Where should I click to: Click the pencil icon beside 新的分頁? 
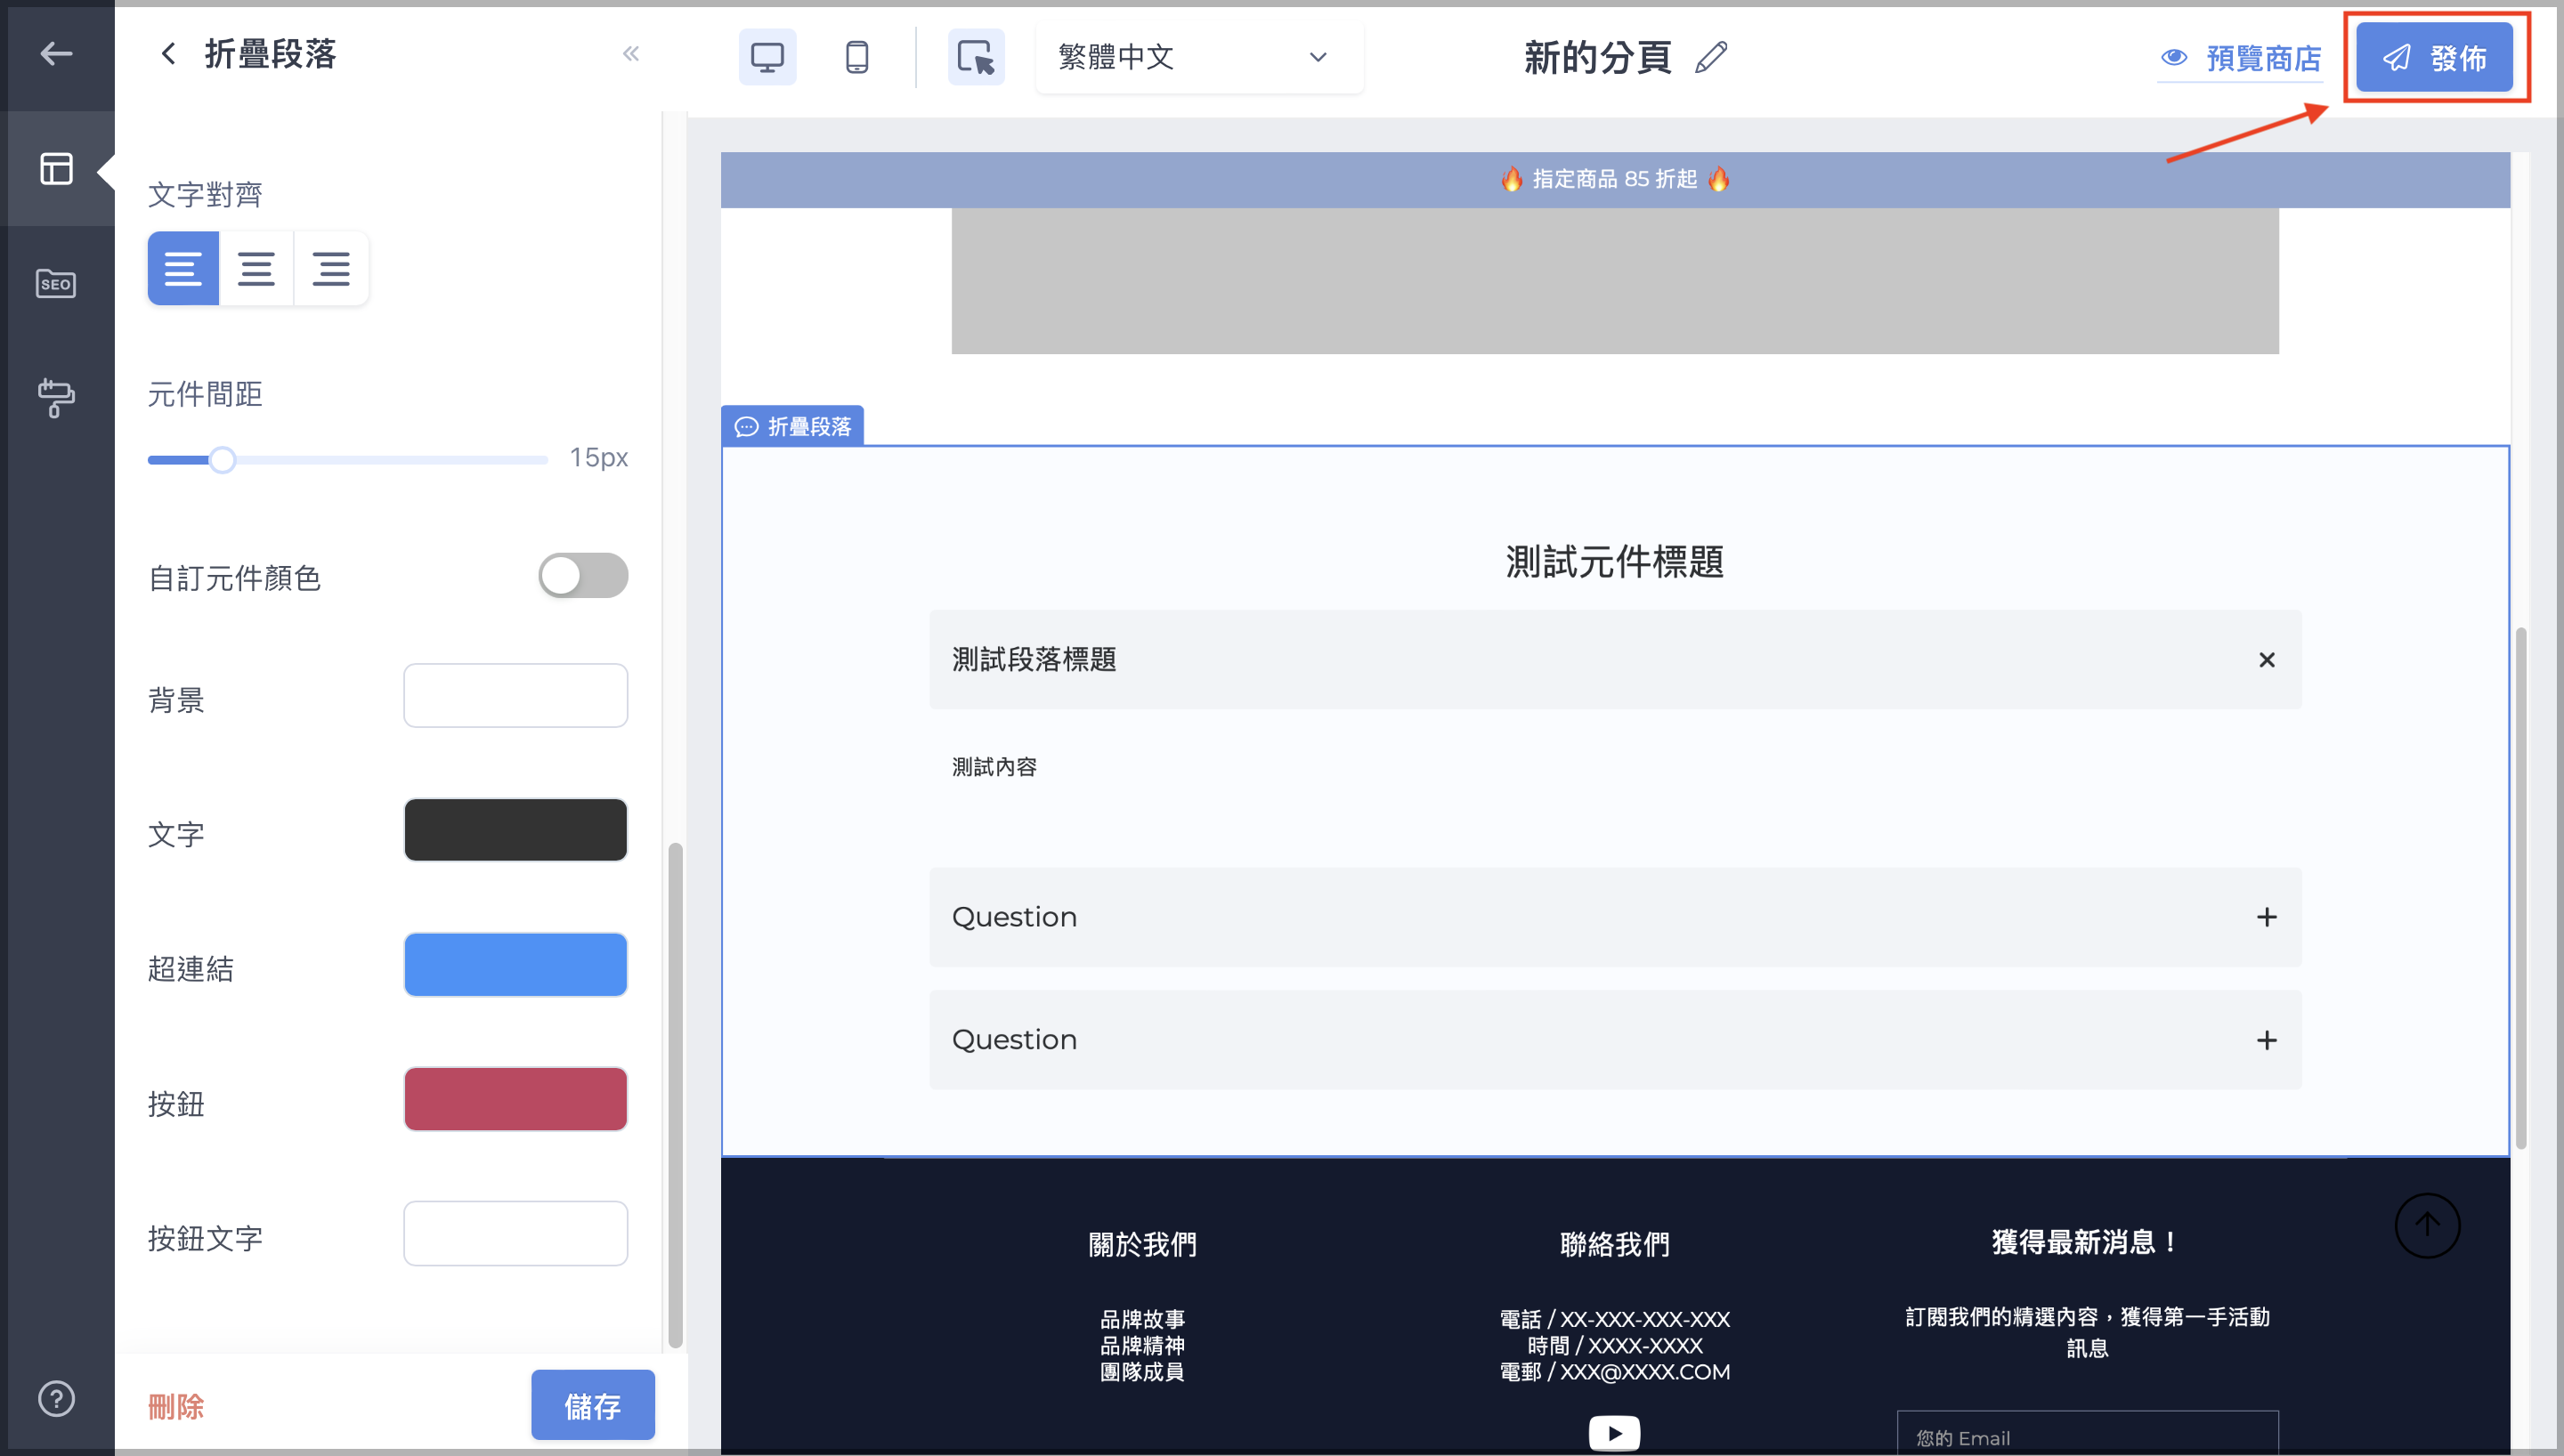pyautogui.click(x=1711, y=57)
